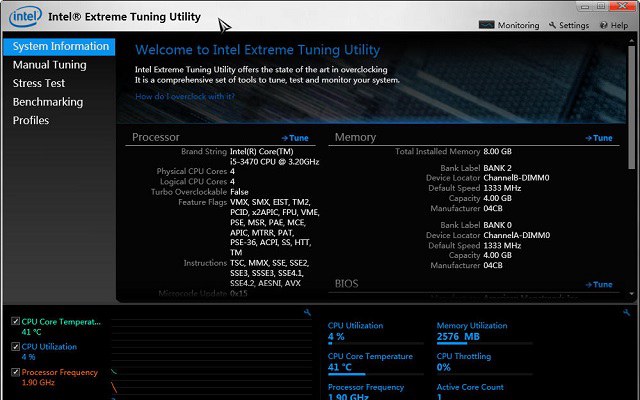This screenshot has height=400, width=640.
Task: Click the Instructions label
Action: pos(205,263)
